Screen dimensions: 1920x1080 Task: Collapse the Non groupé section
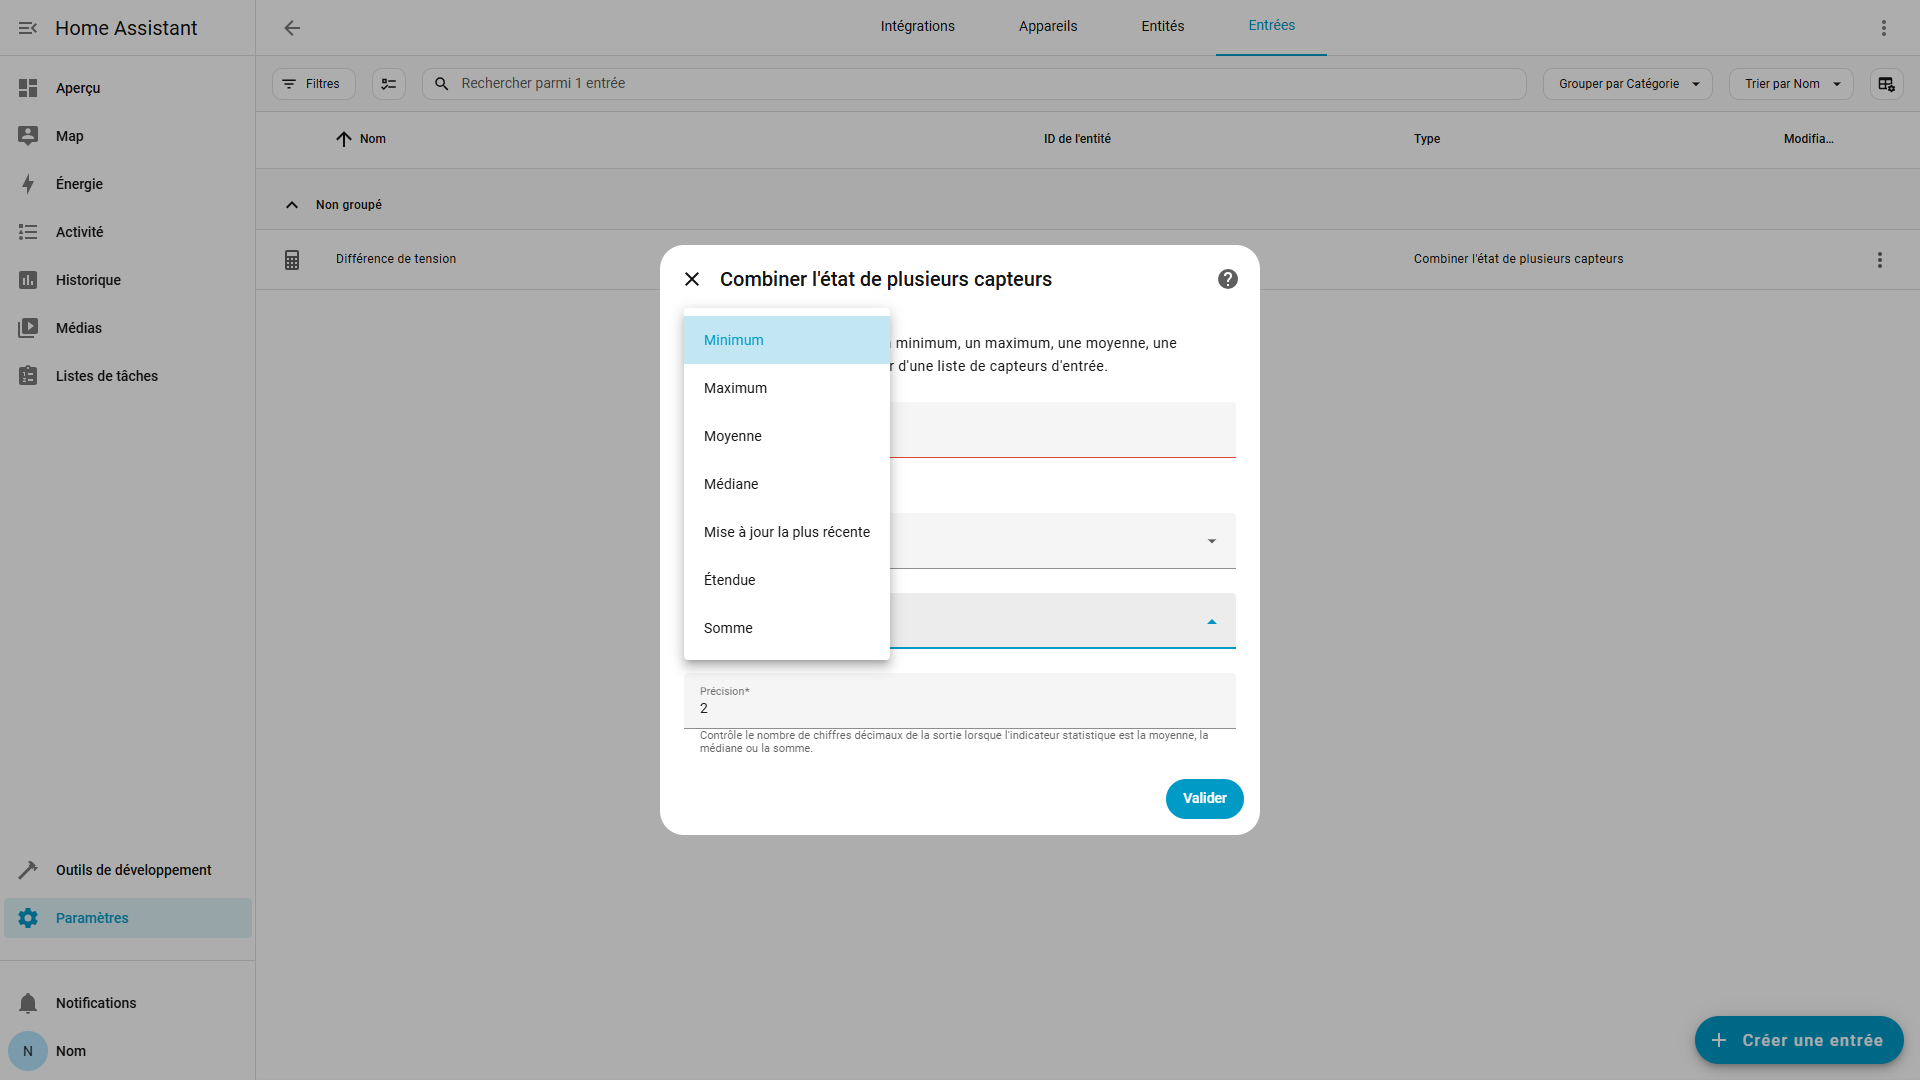click(x=292, y=205)
